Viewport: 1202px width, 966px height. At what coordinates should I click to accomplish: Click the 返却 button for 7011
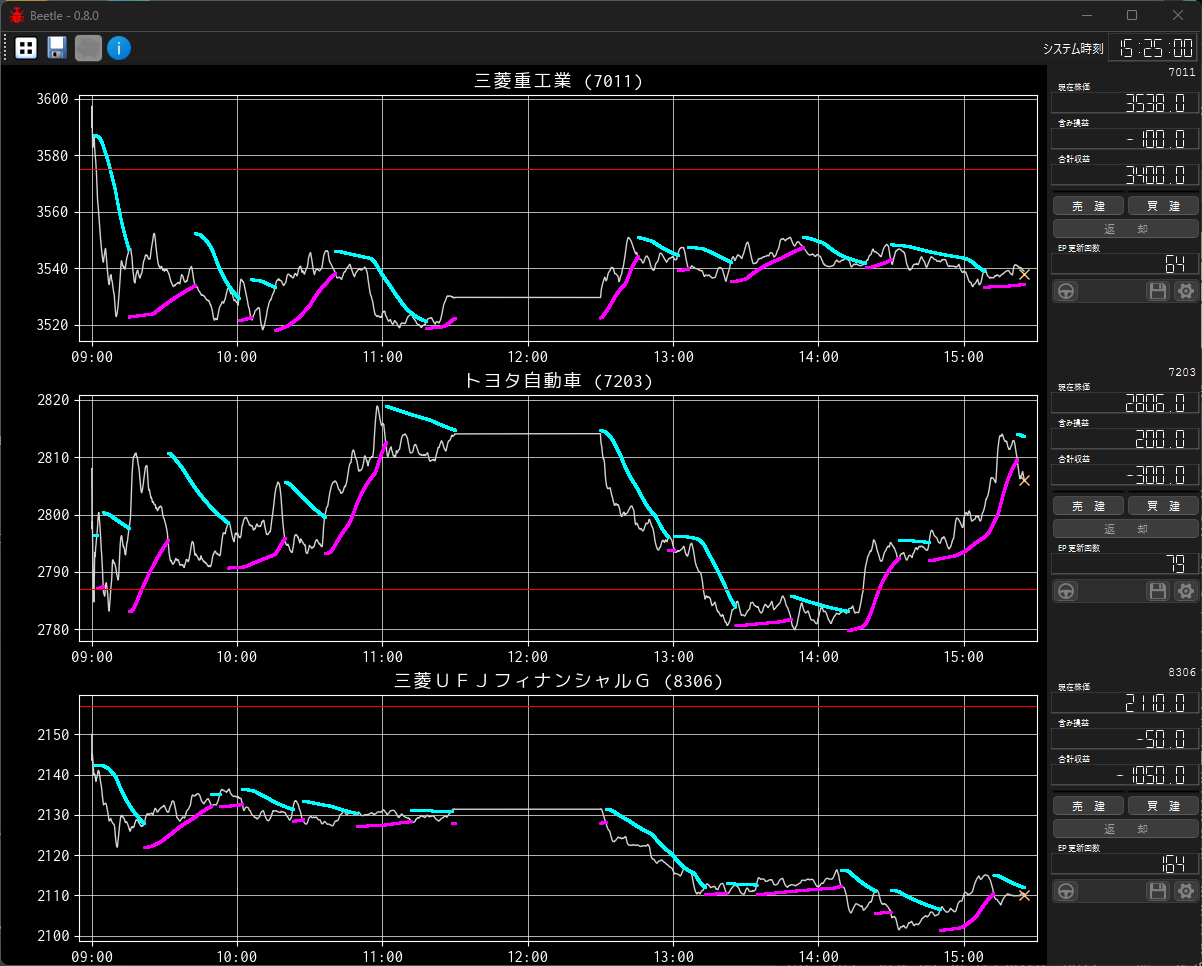(x=1126, y=229)
